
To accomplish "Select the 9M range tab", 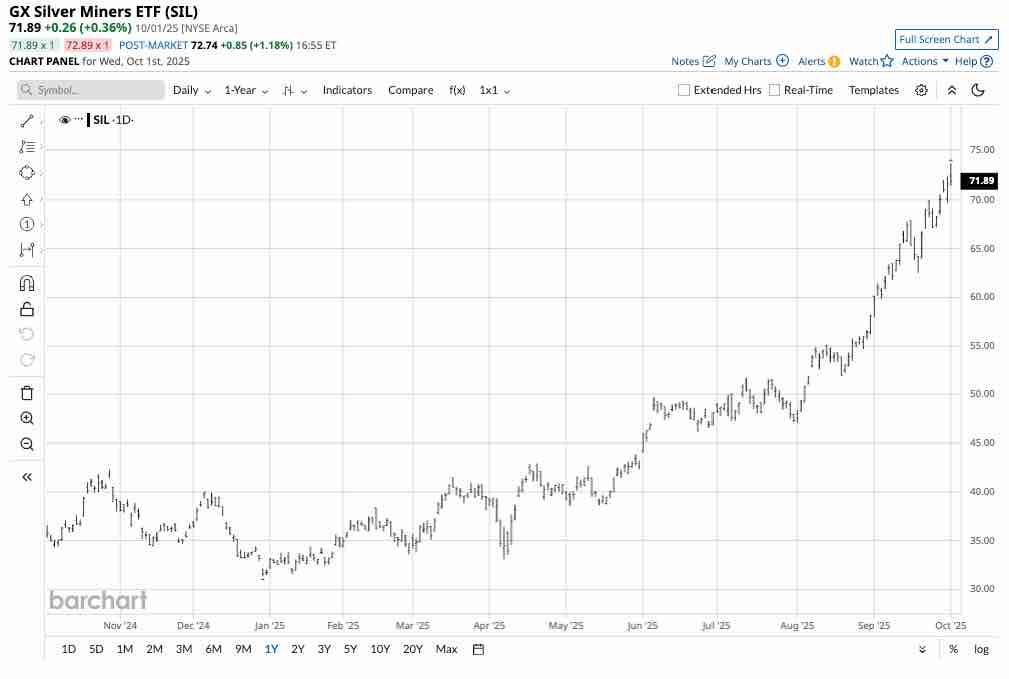I will 243,649.
